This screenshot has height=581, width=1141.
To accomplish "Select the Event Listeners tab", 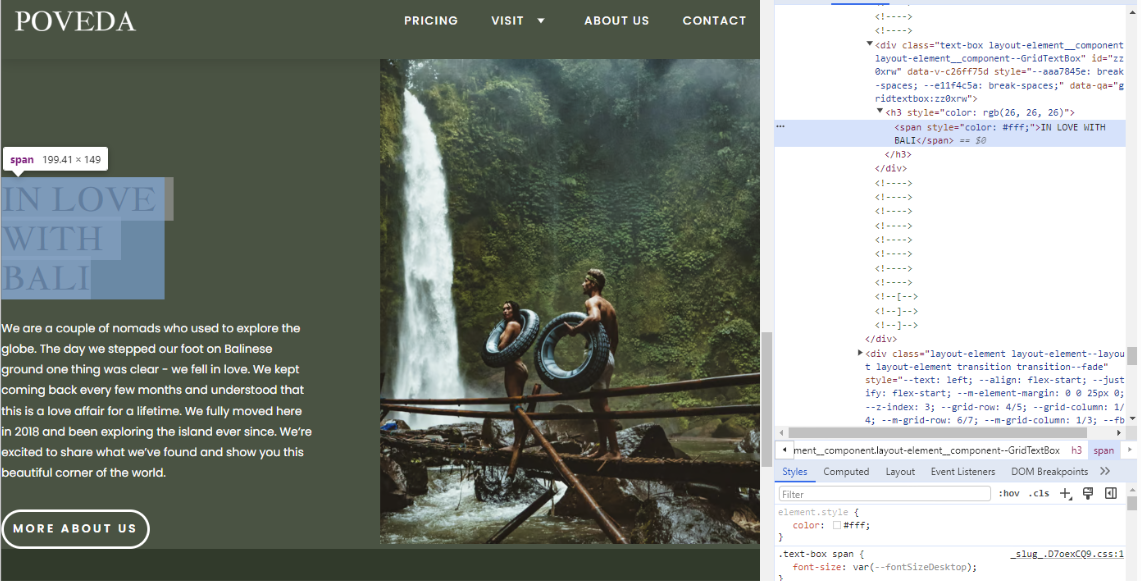I will click(962, 471).
